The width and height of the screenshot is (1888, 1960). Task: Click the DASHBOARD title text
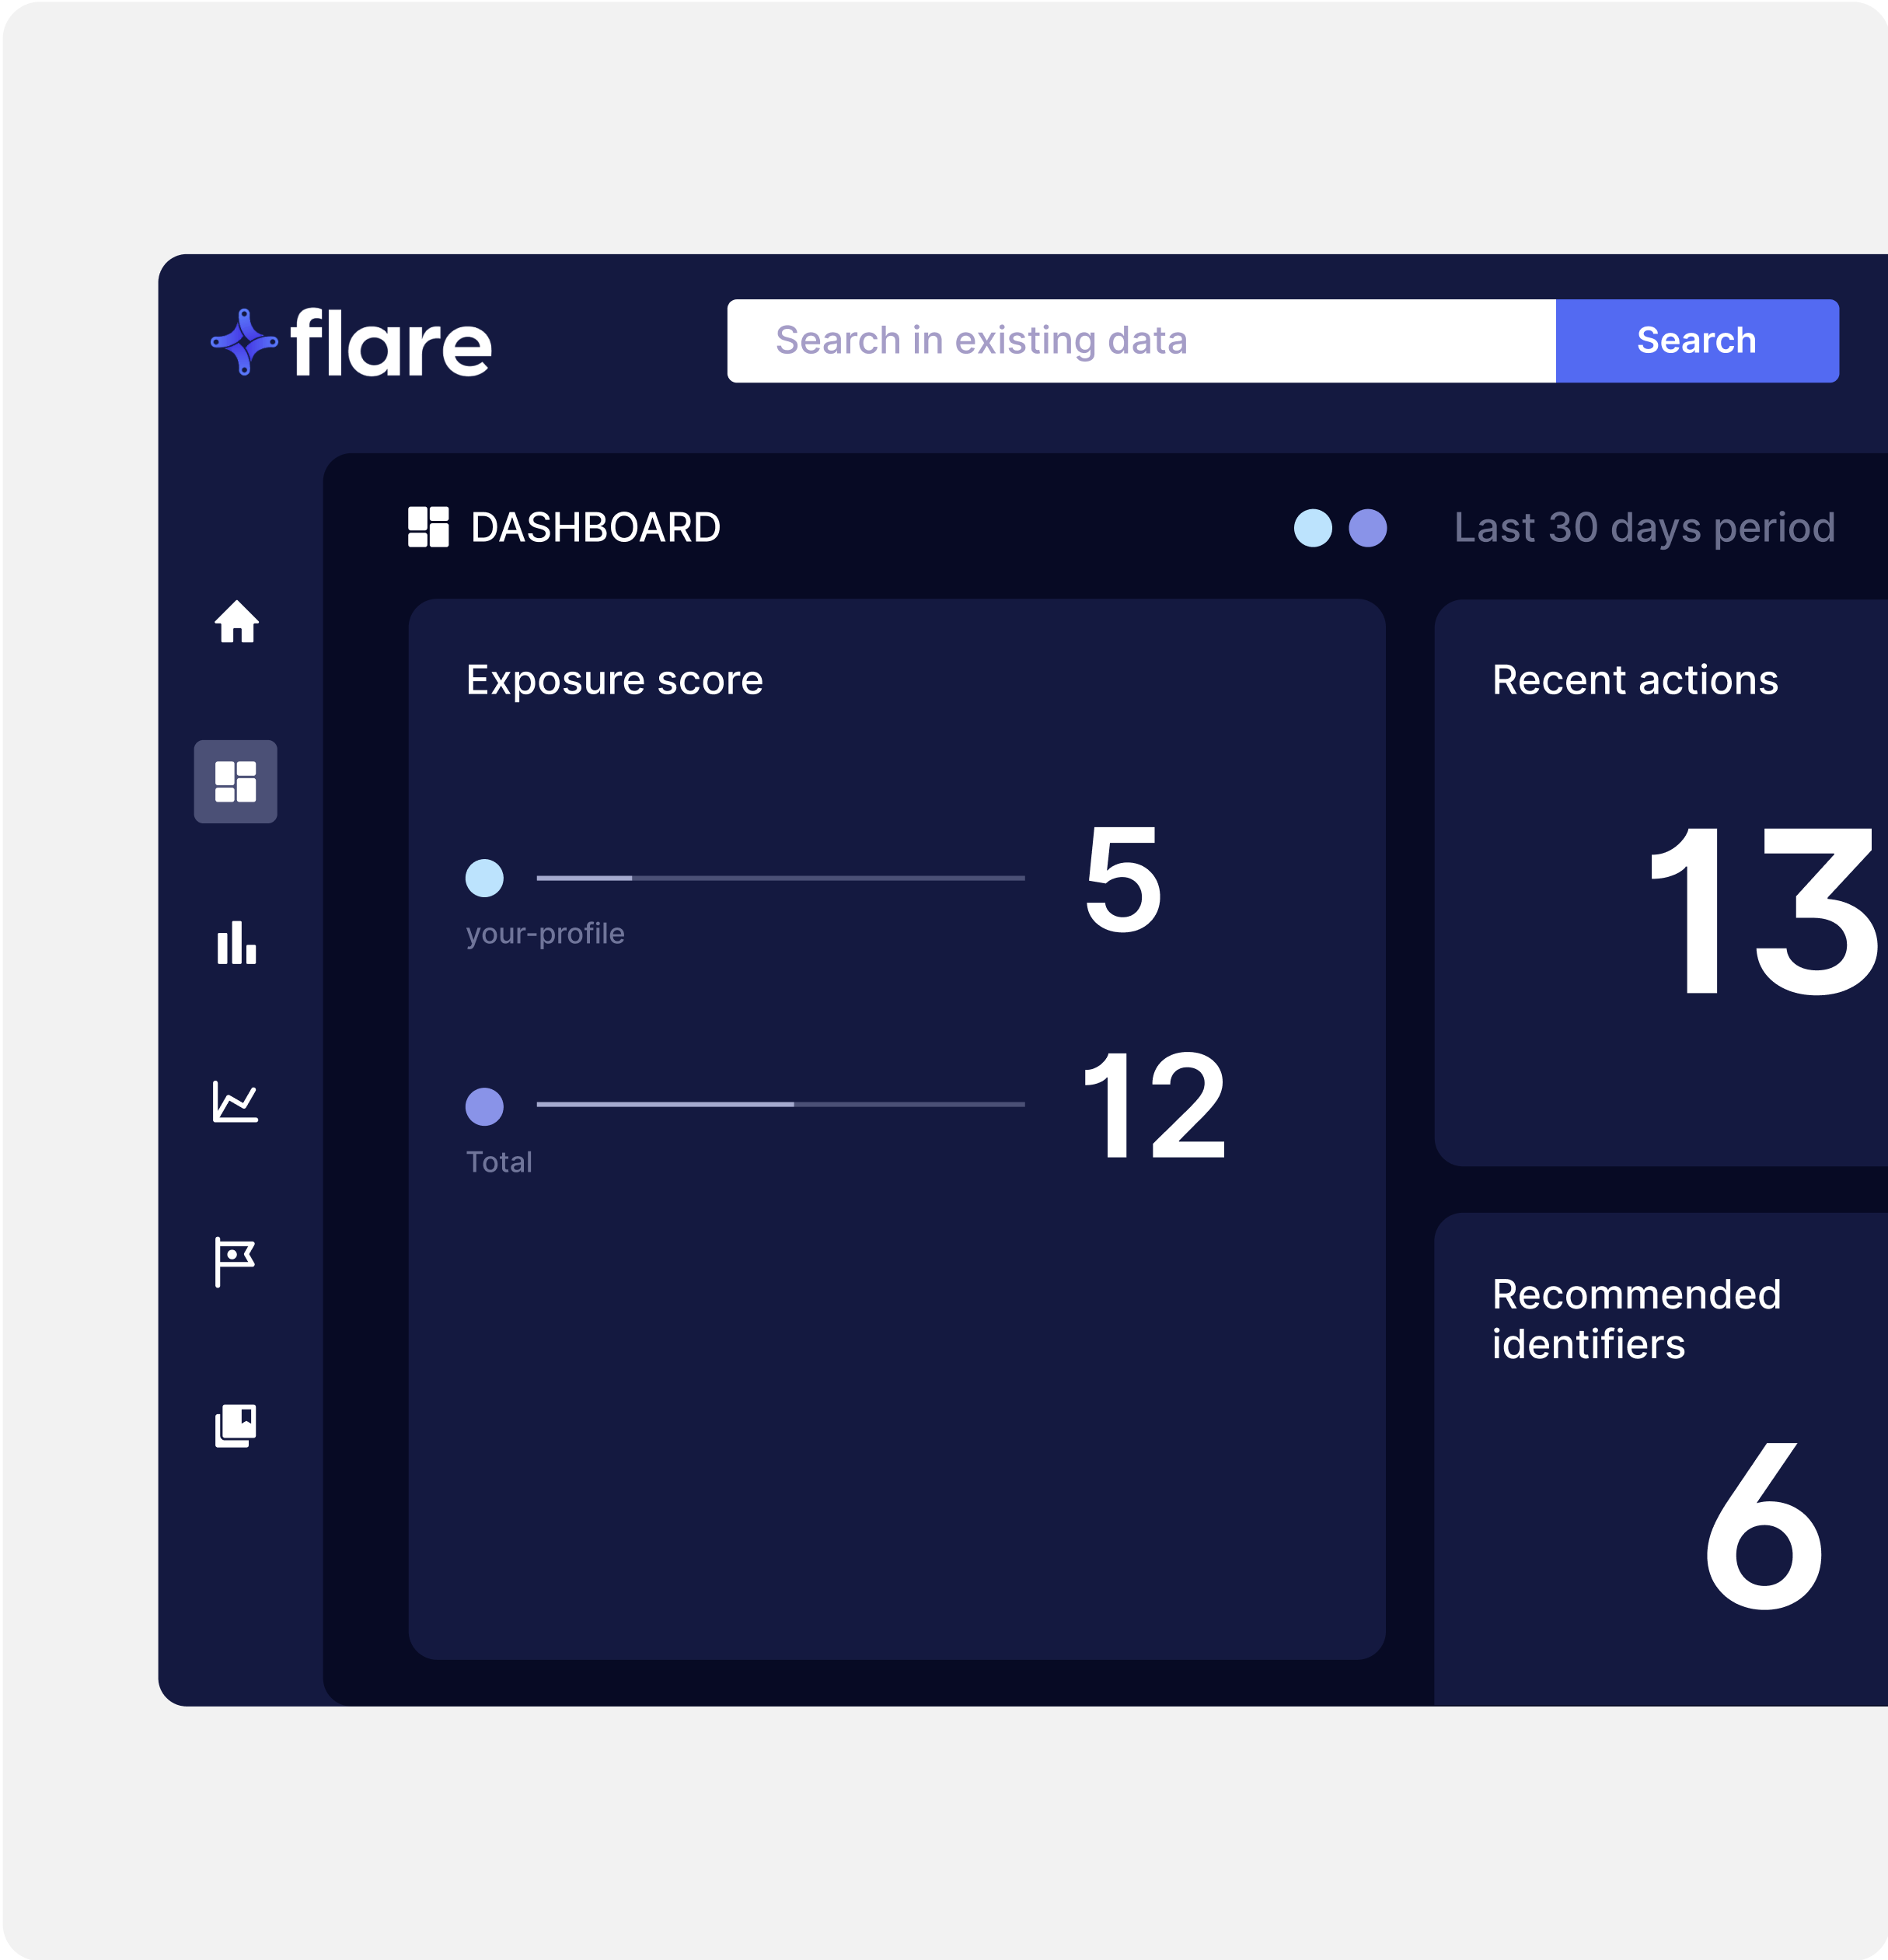tap(595, 528)
